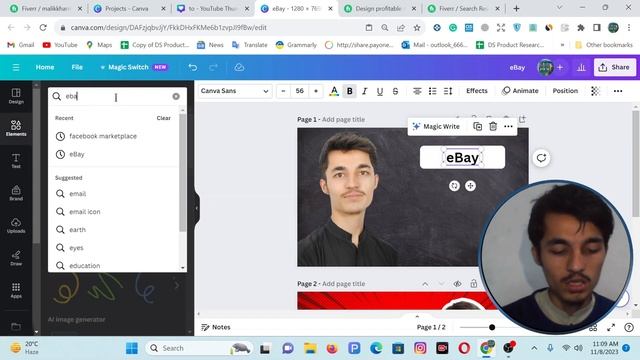Image resolution: width=640 pixels, height=360 pixels.
Task: Open text color picker
Action: [334, 91]
